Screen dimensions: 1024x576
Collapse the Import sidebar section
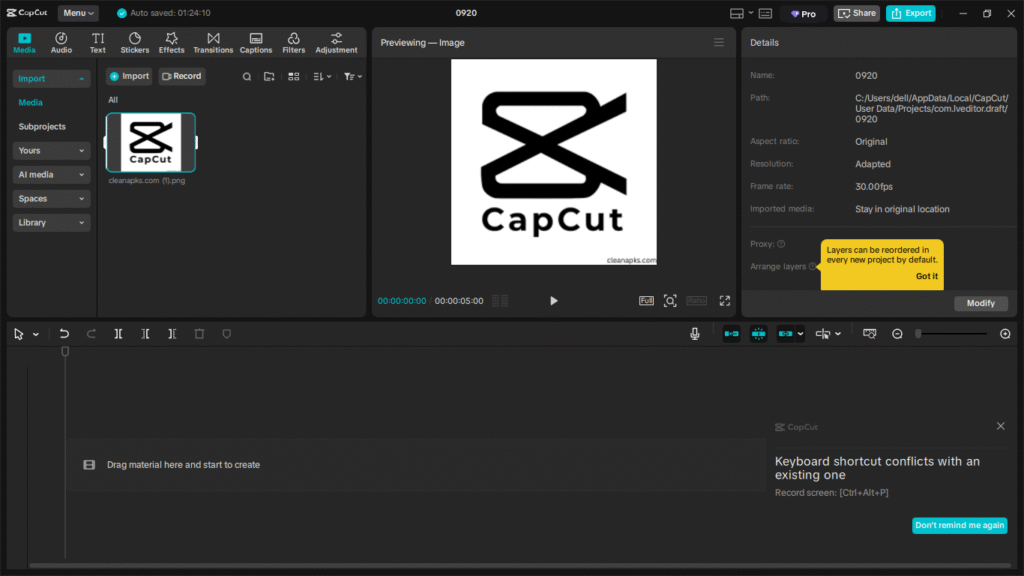[x=51, y=78]
